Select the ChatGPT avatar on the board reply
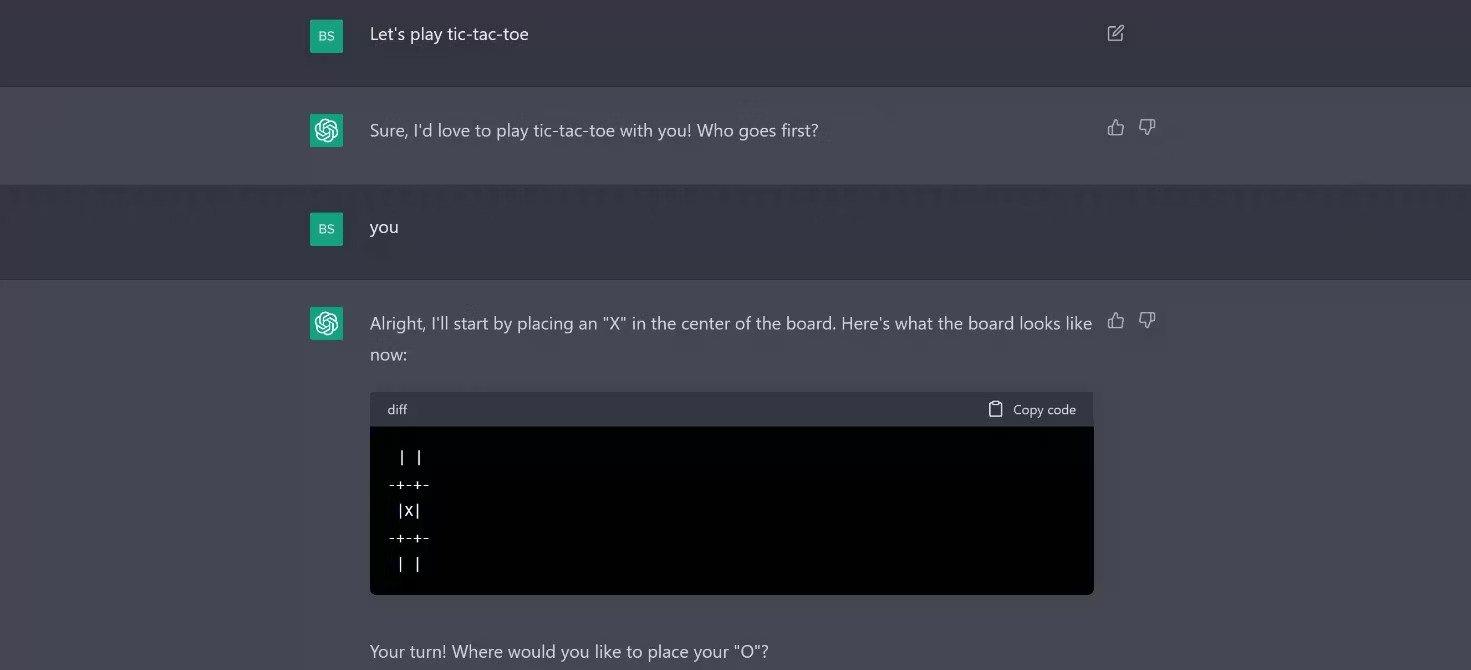The image size is (1471, 670). coord(326,323)
